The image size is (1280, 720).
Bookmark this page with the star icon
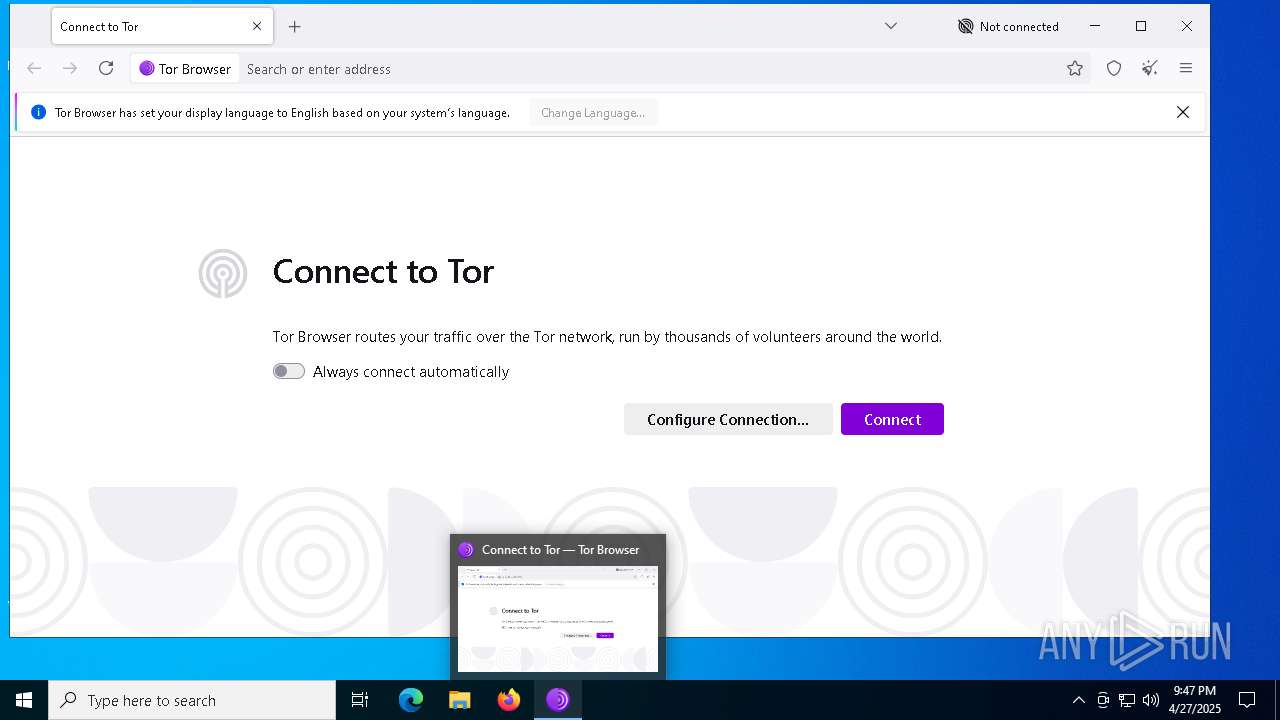coord(1075,68)
